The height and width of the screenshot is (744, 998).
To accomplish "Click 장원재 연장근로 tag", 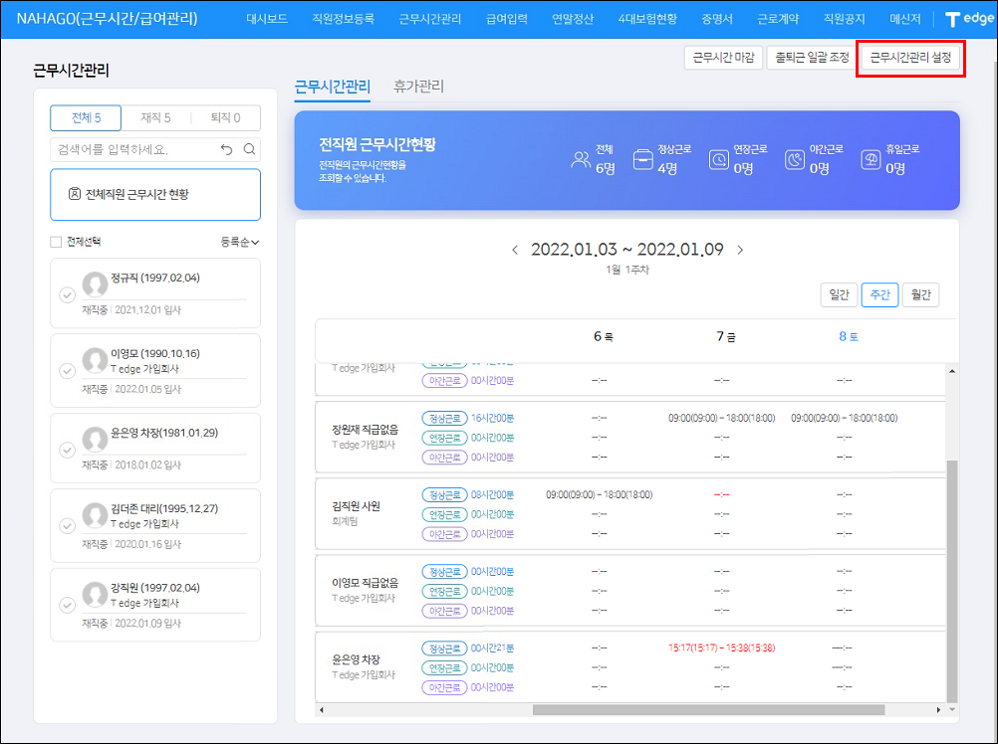I will pos(444,438).
